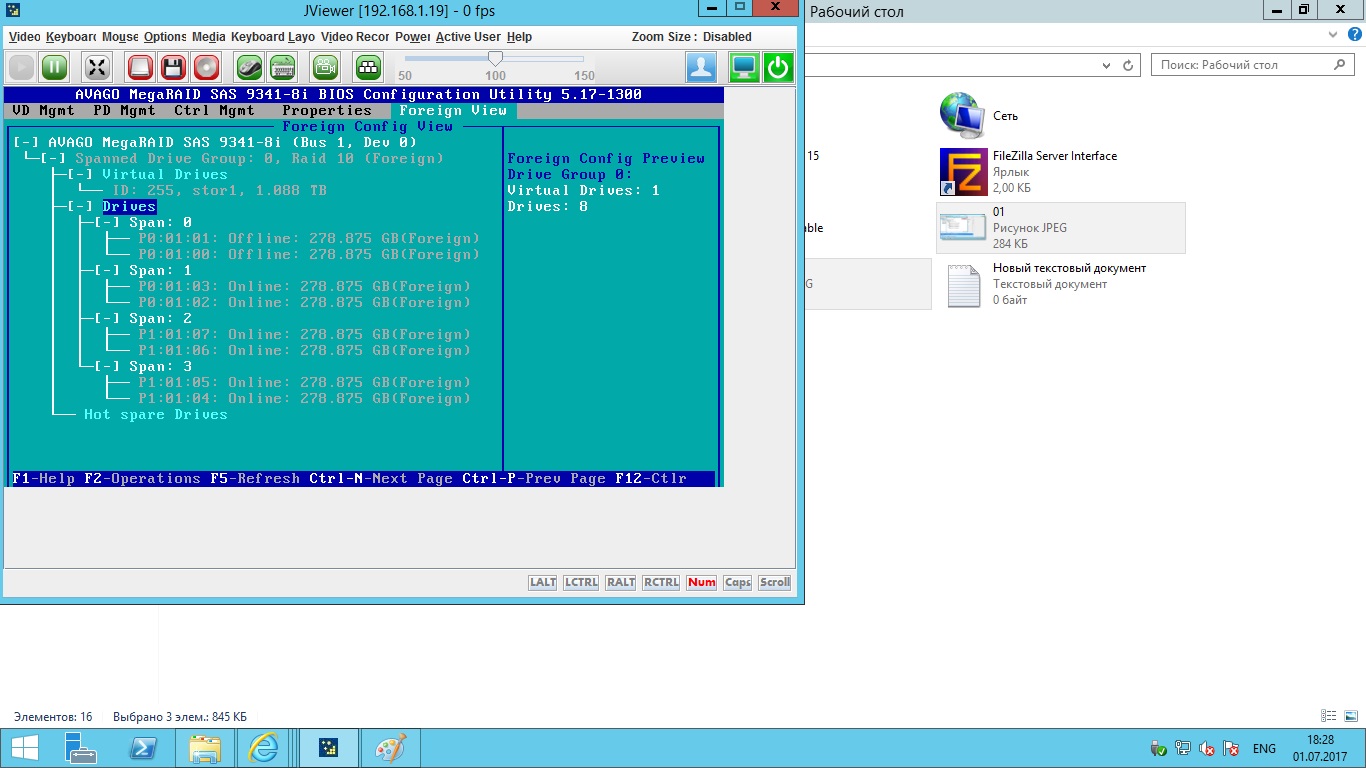
Task: Click the red floppy disk media icon
Action: click(x=173, y=68)
